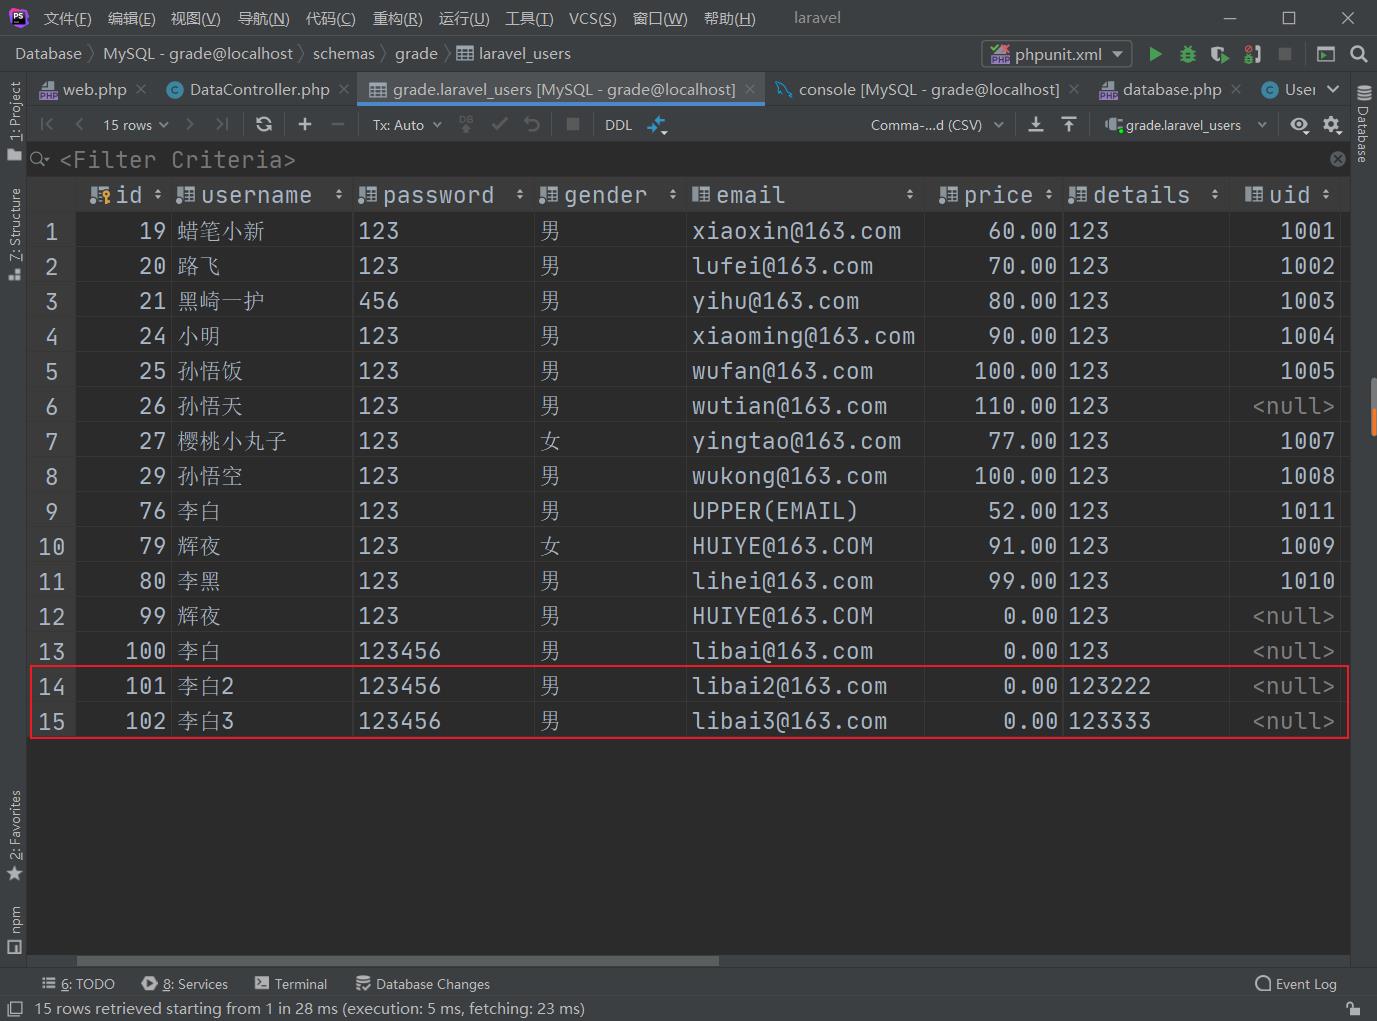The height and width of the screenshot is (1021, 1377).
Task: Open the Favorites tool window
Action: coord(14,835)
